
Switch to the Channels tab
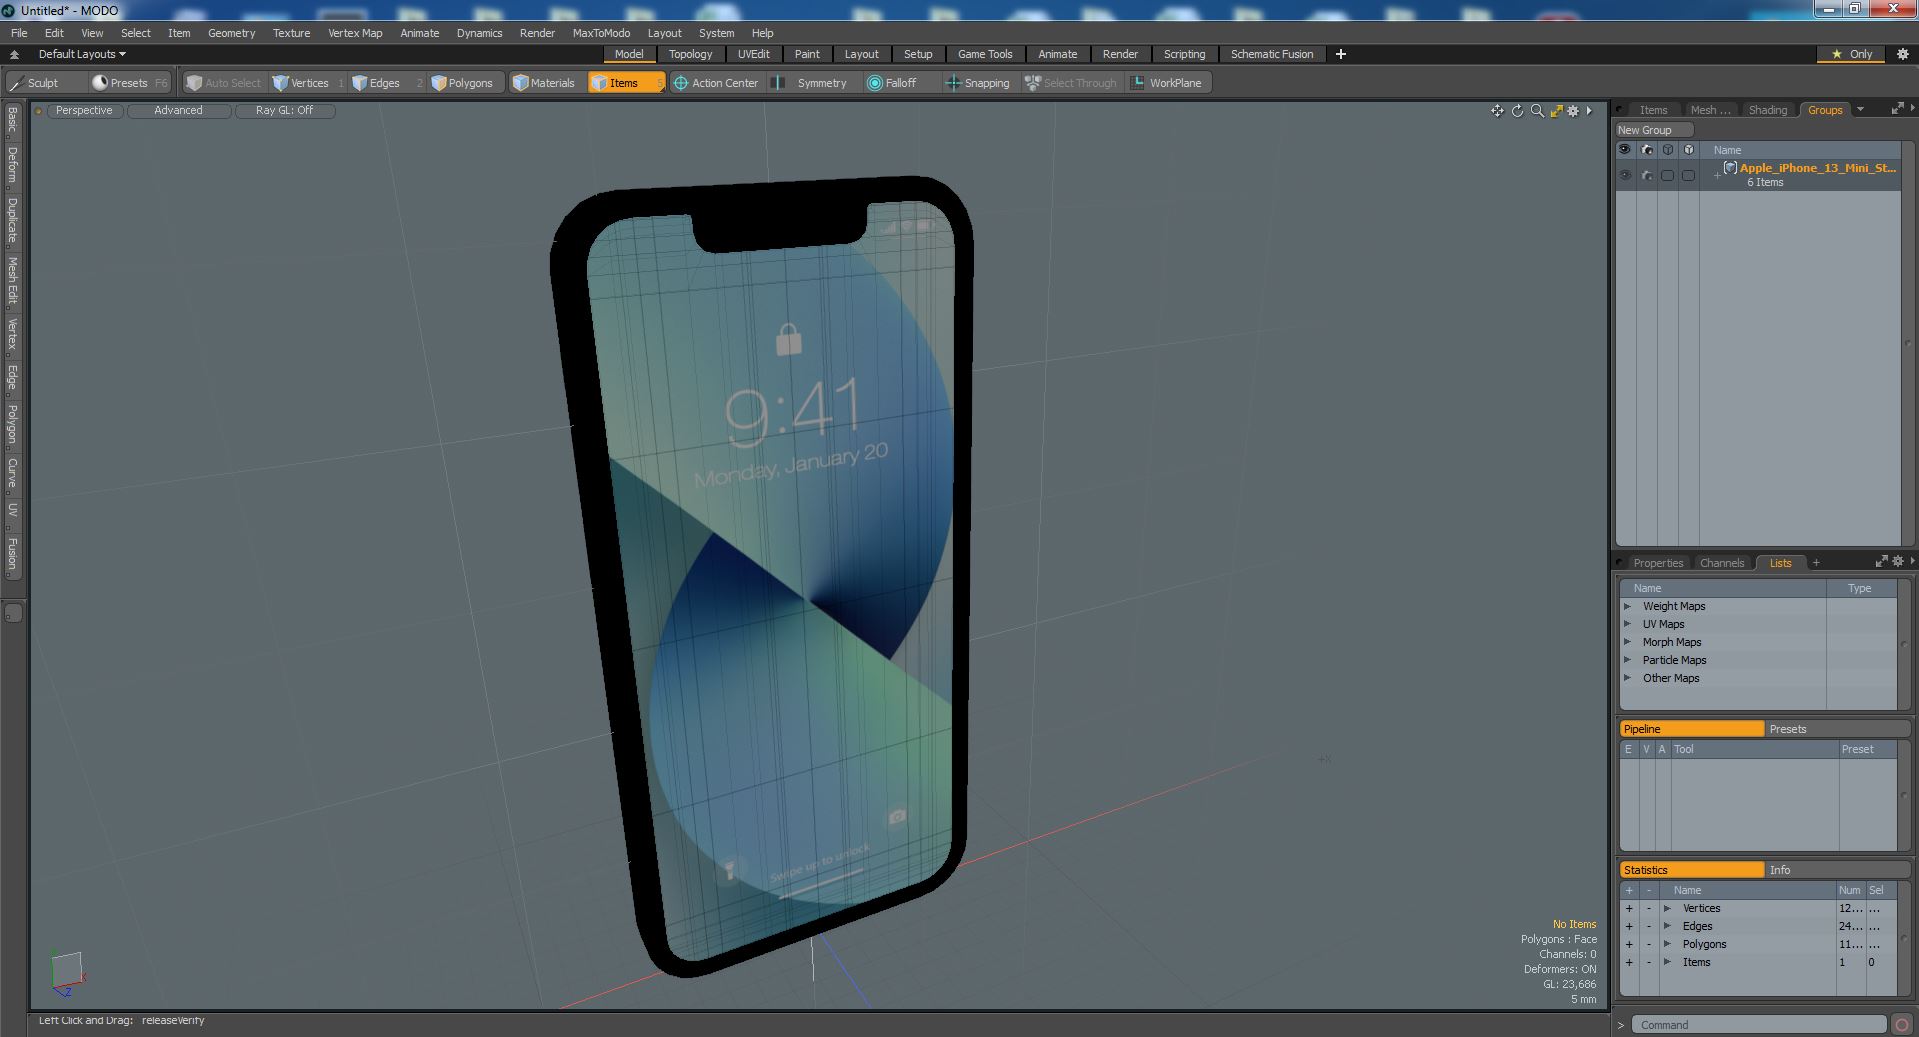1722,563
